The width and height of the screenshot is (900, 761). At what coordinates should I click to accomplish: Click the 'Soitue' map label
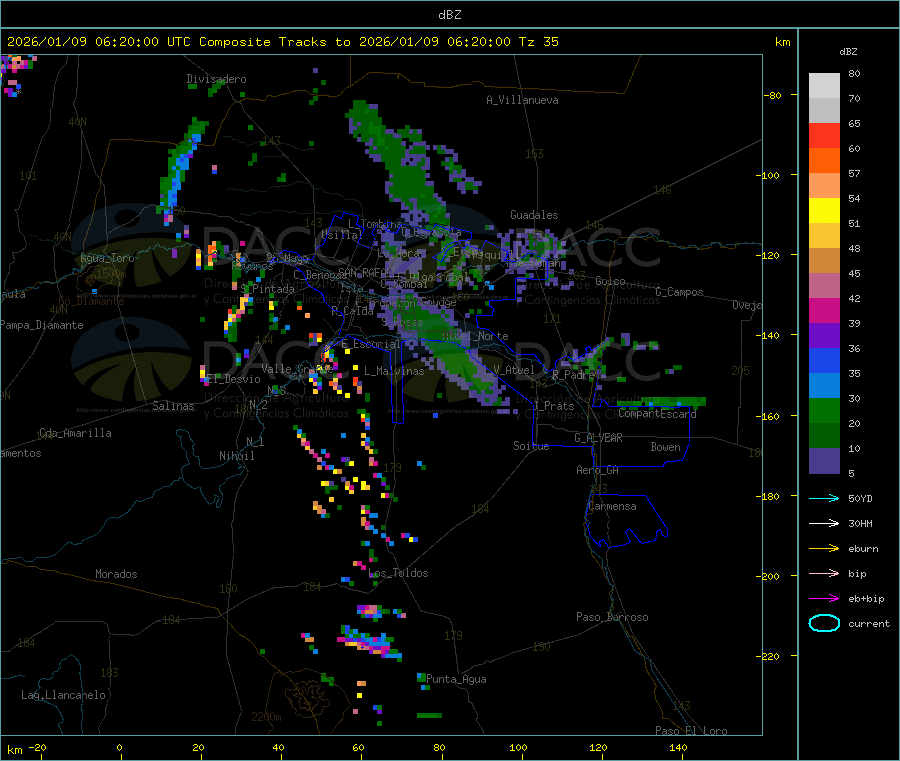pos(531,446)
